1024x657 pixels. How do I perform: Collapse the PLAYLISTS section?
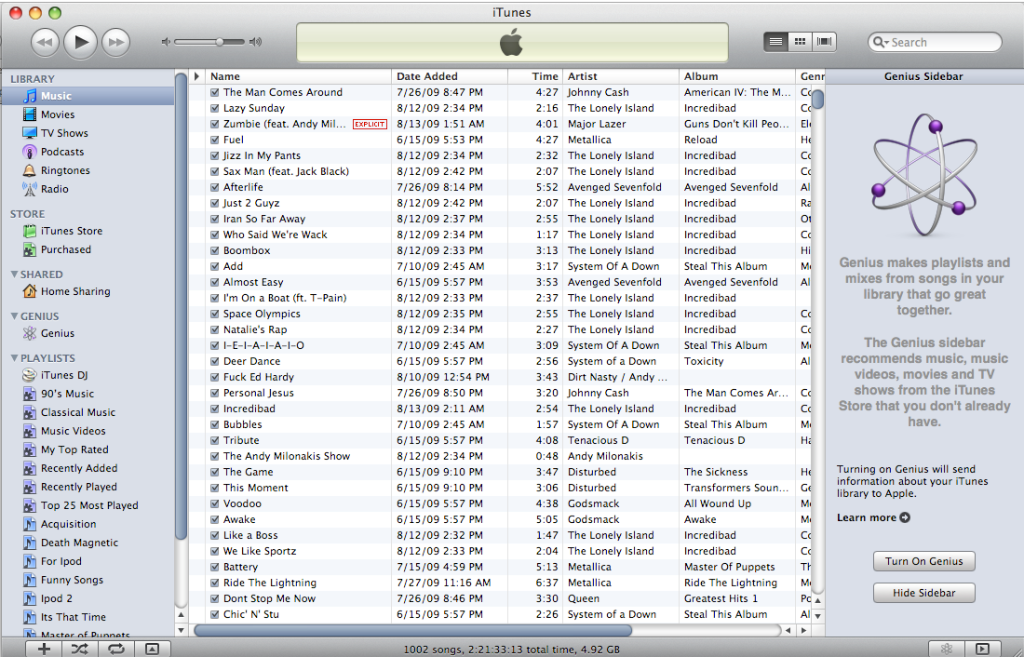pos(15,358)
